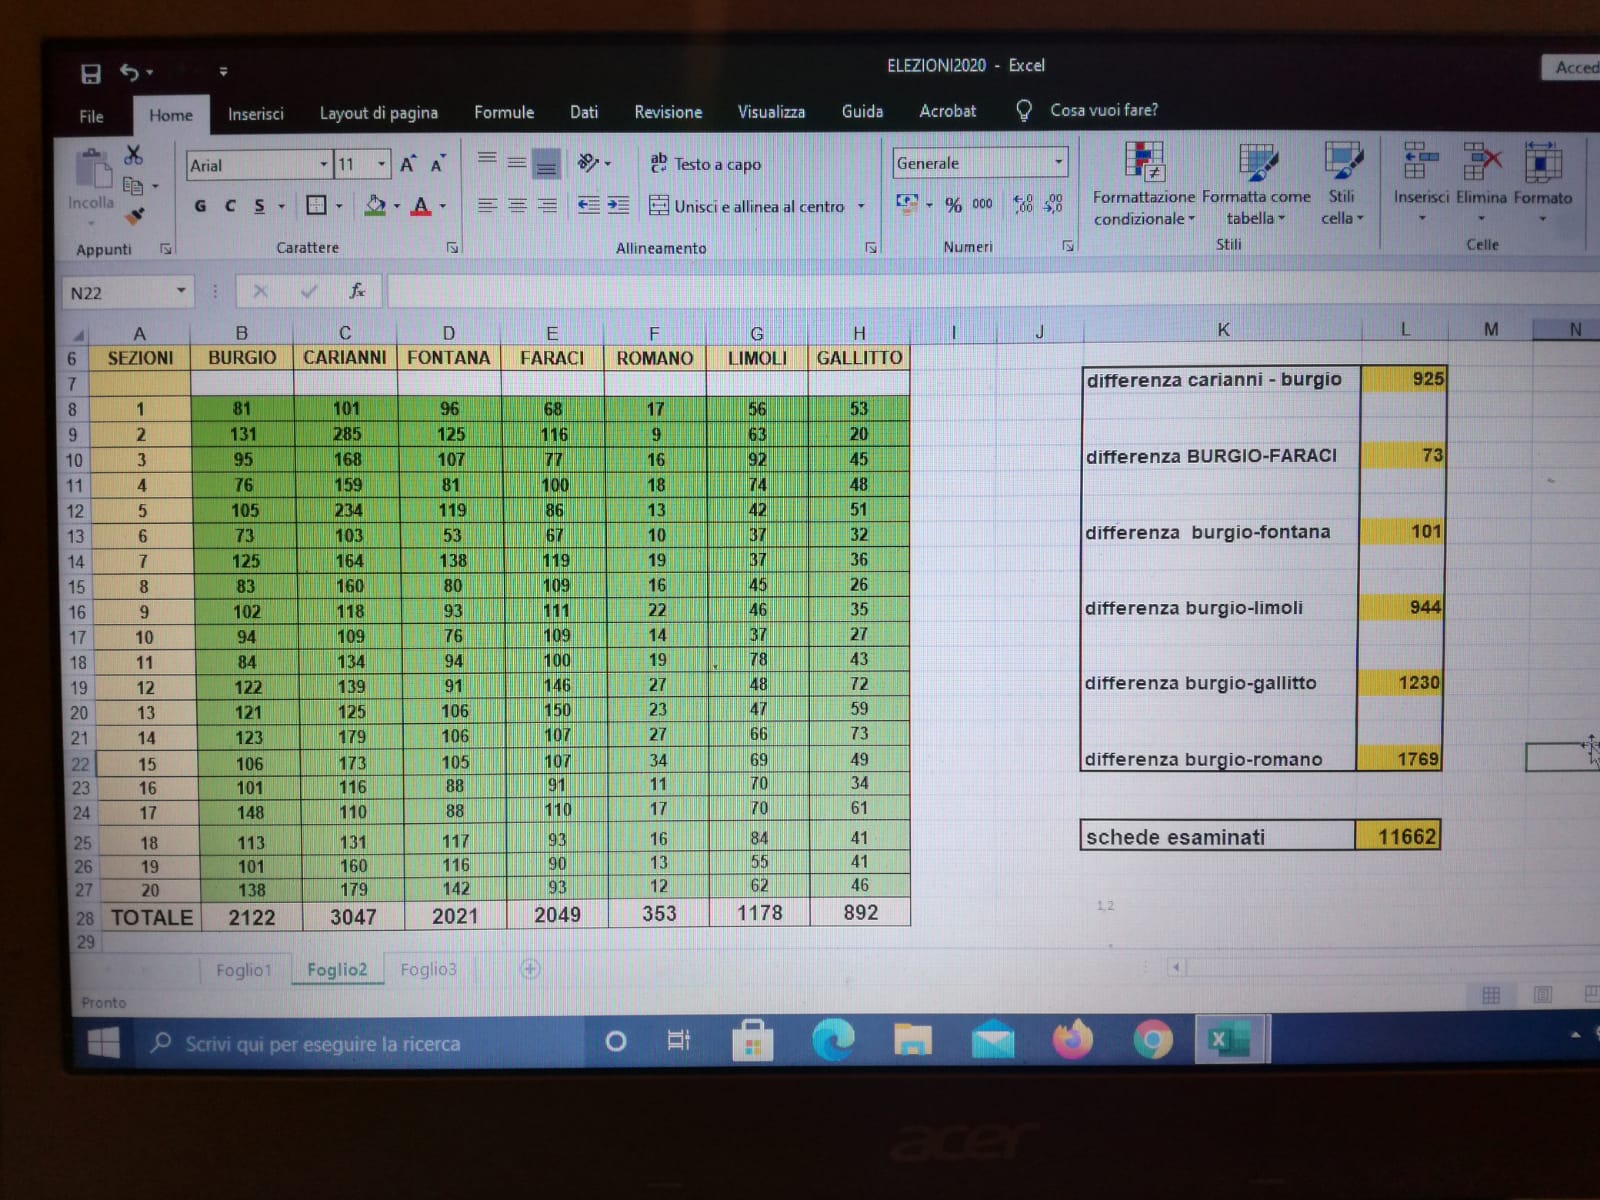This screenshot has height=1200, width=1600.
Task: Click the insert function fx icon
Action: (x=357, y=291)
